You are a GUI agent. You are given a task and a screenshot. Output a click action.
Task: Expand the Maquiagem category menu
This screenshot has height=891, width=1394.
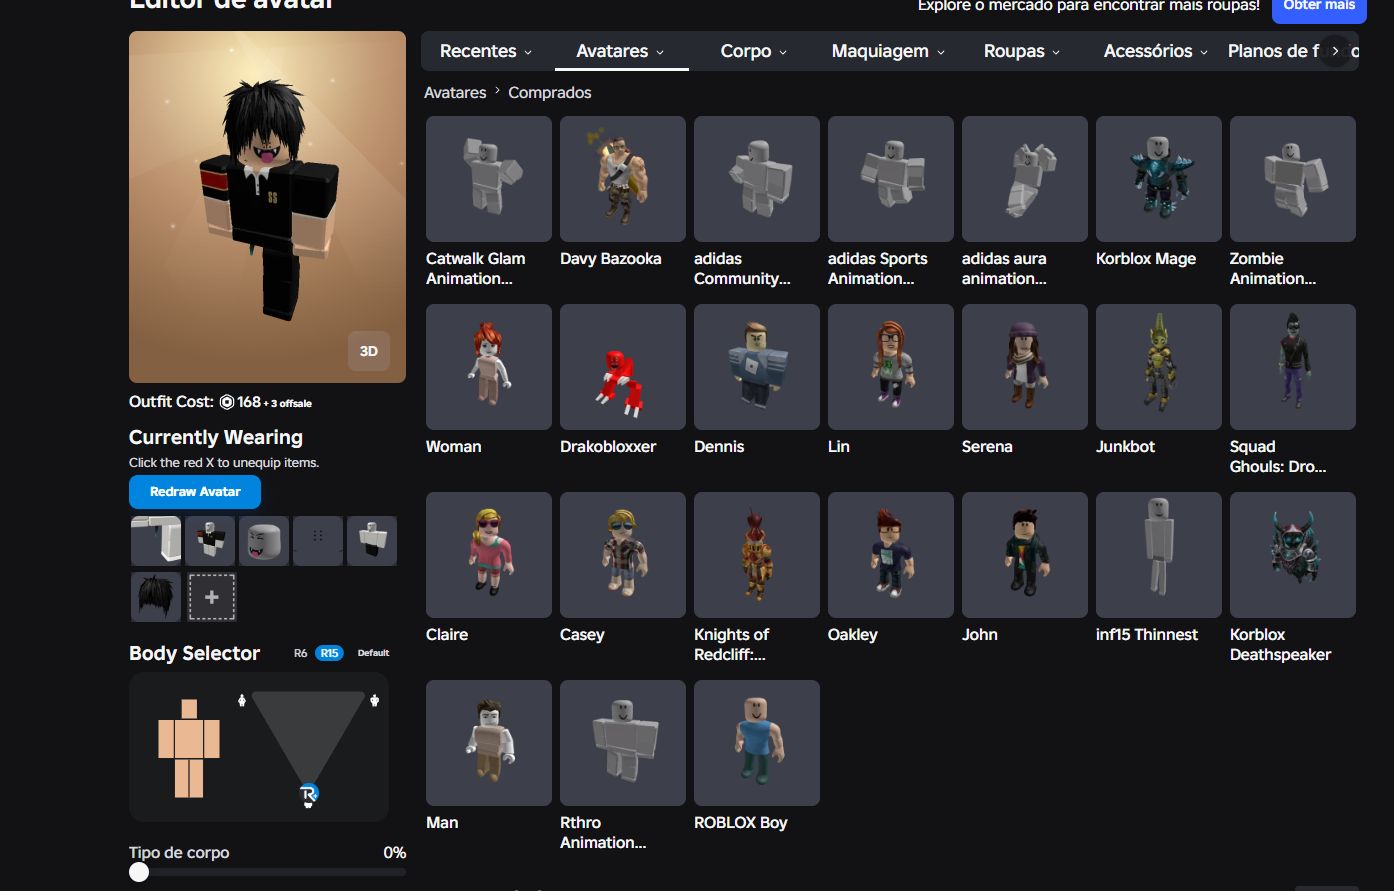coord(888,51)
